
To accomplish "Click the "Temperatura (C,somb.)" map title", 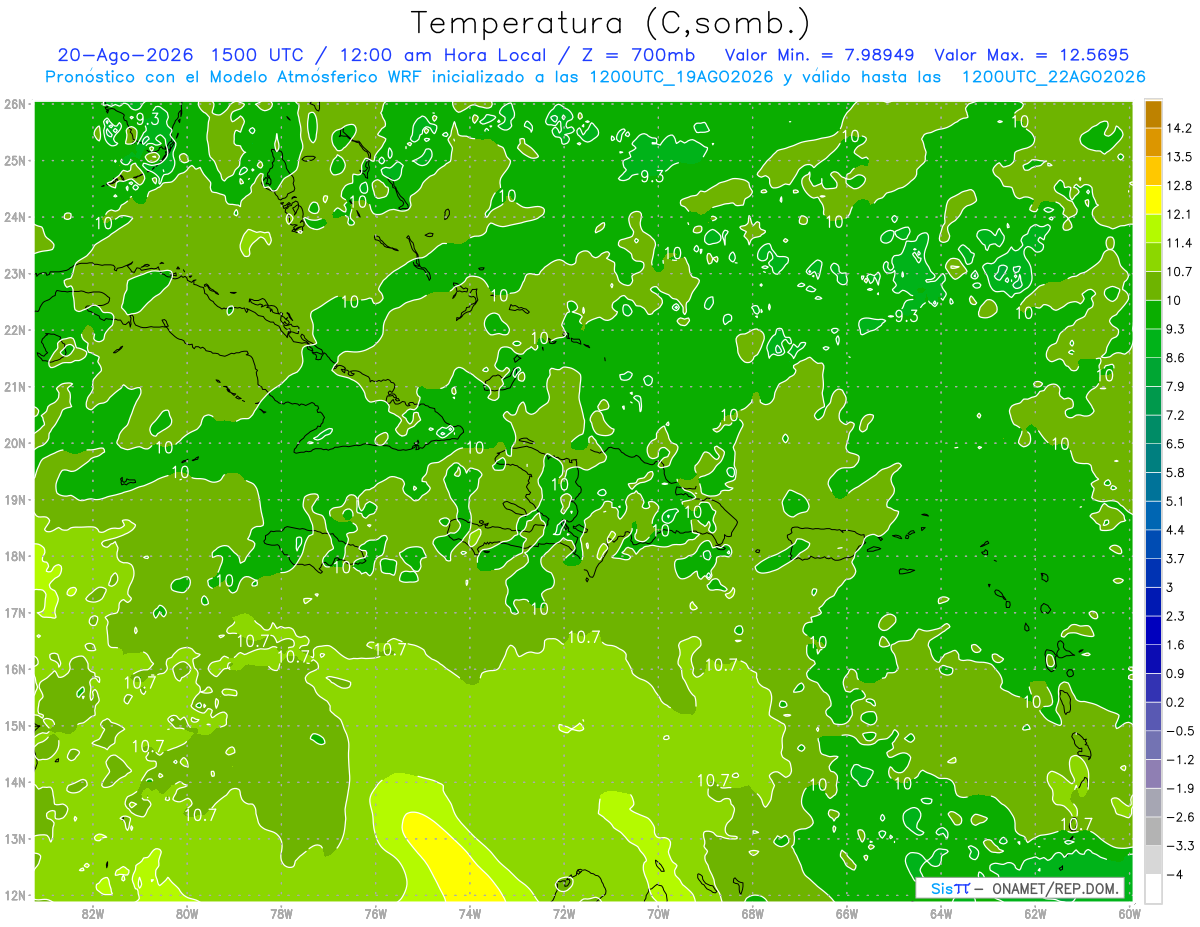I will (610, 23).
